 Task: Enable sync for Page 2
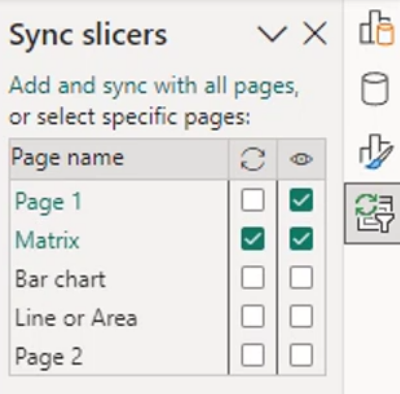253,355
